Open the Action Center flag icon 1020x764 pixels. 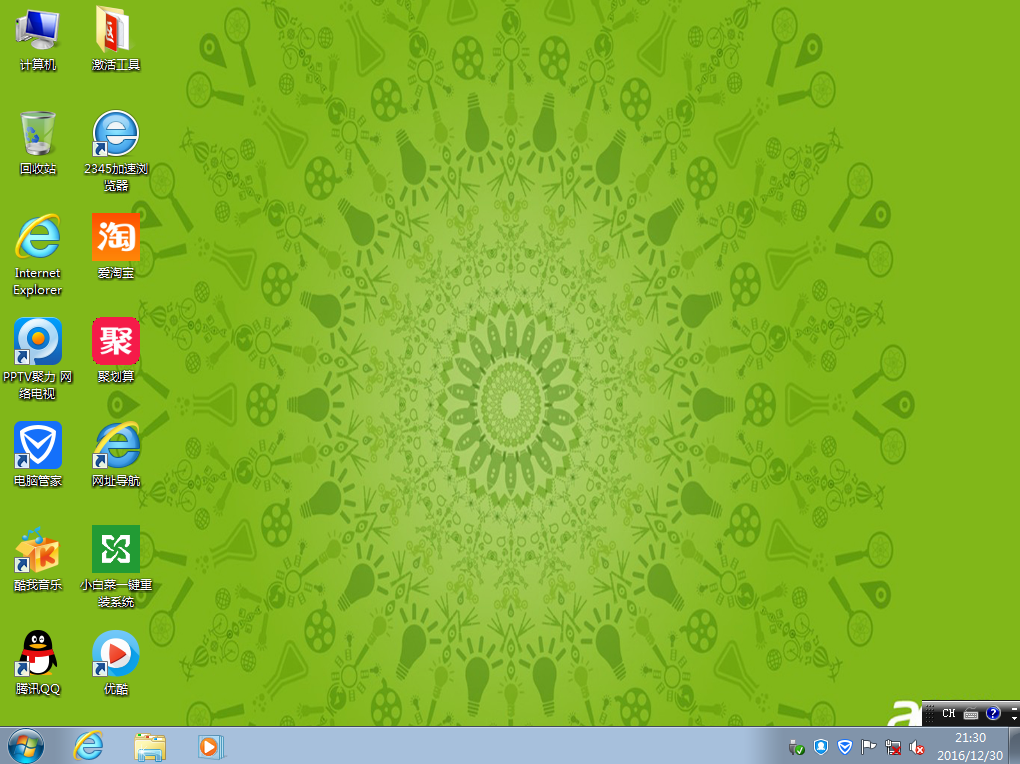click(x=868, y=747)
